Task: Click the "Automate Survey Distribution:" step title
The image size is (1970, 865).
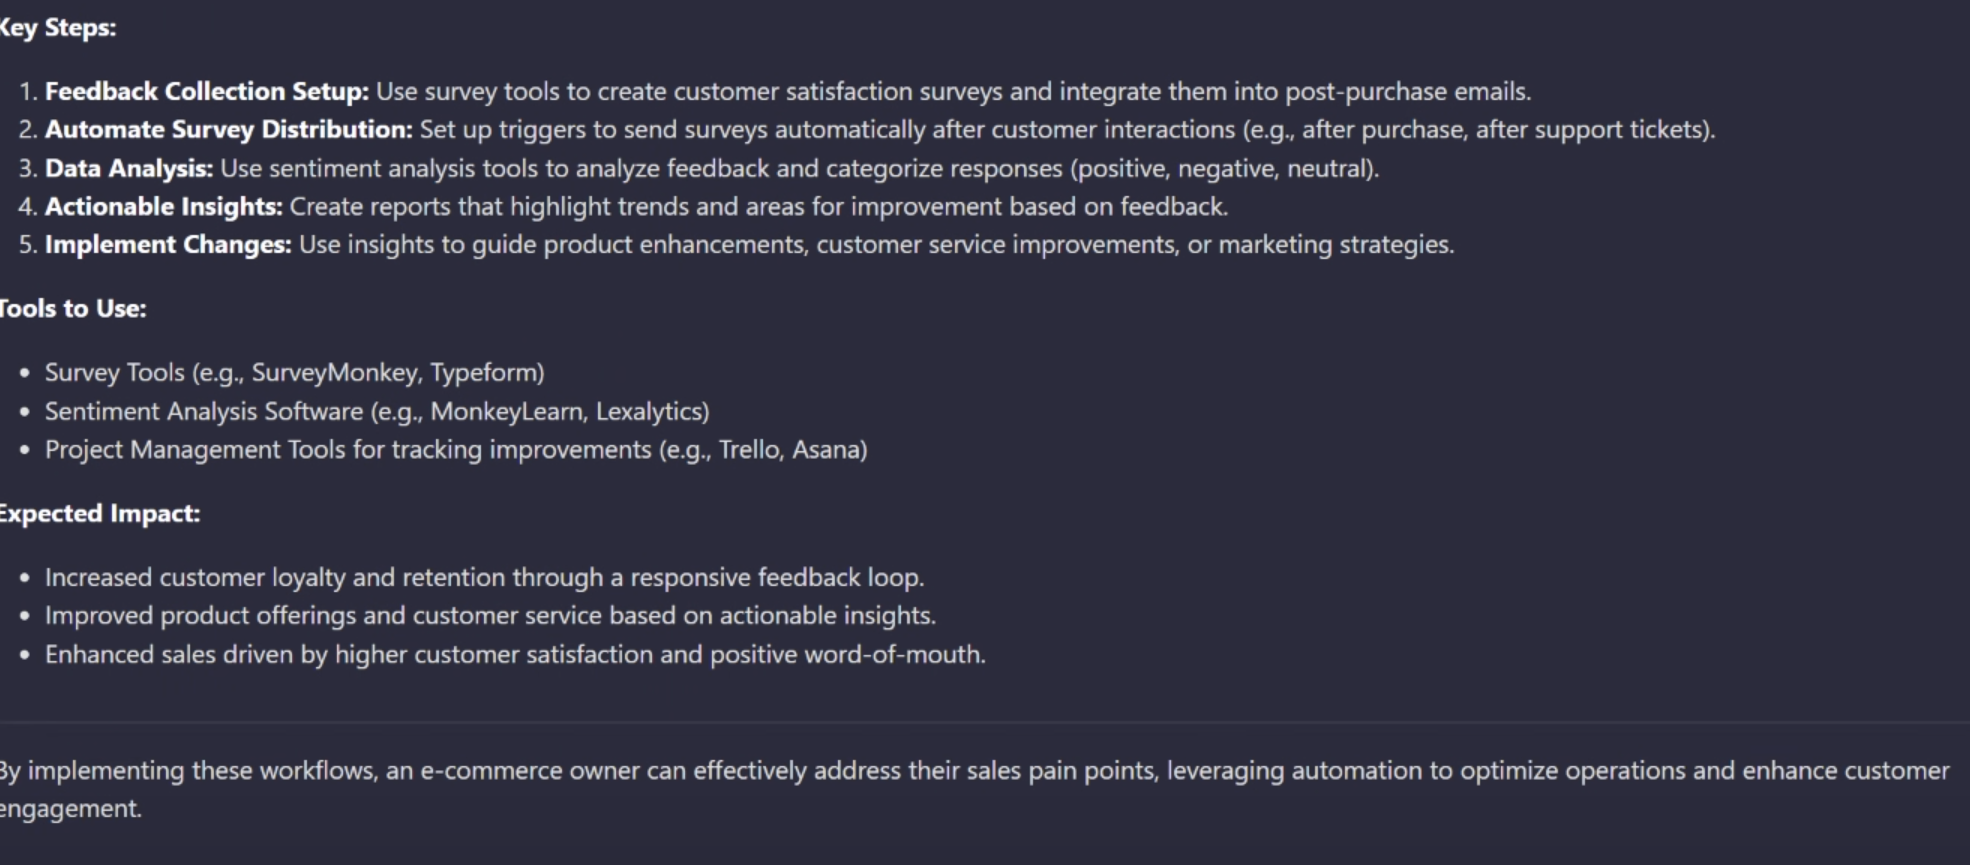Action: pos(229,130)
